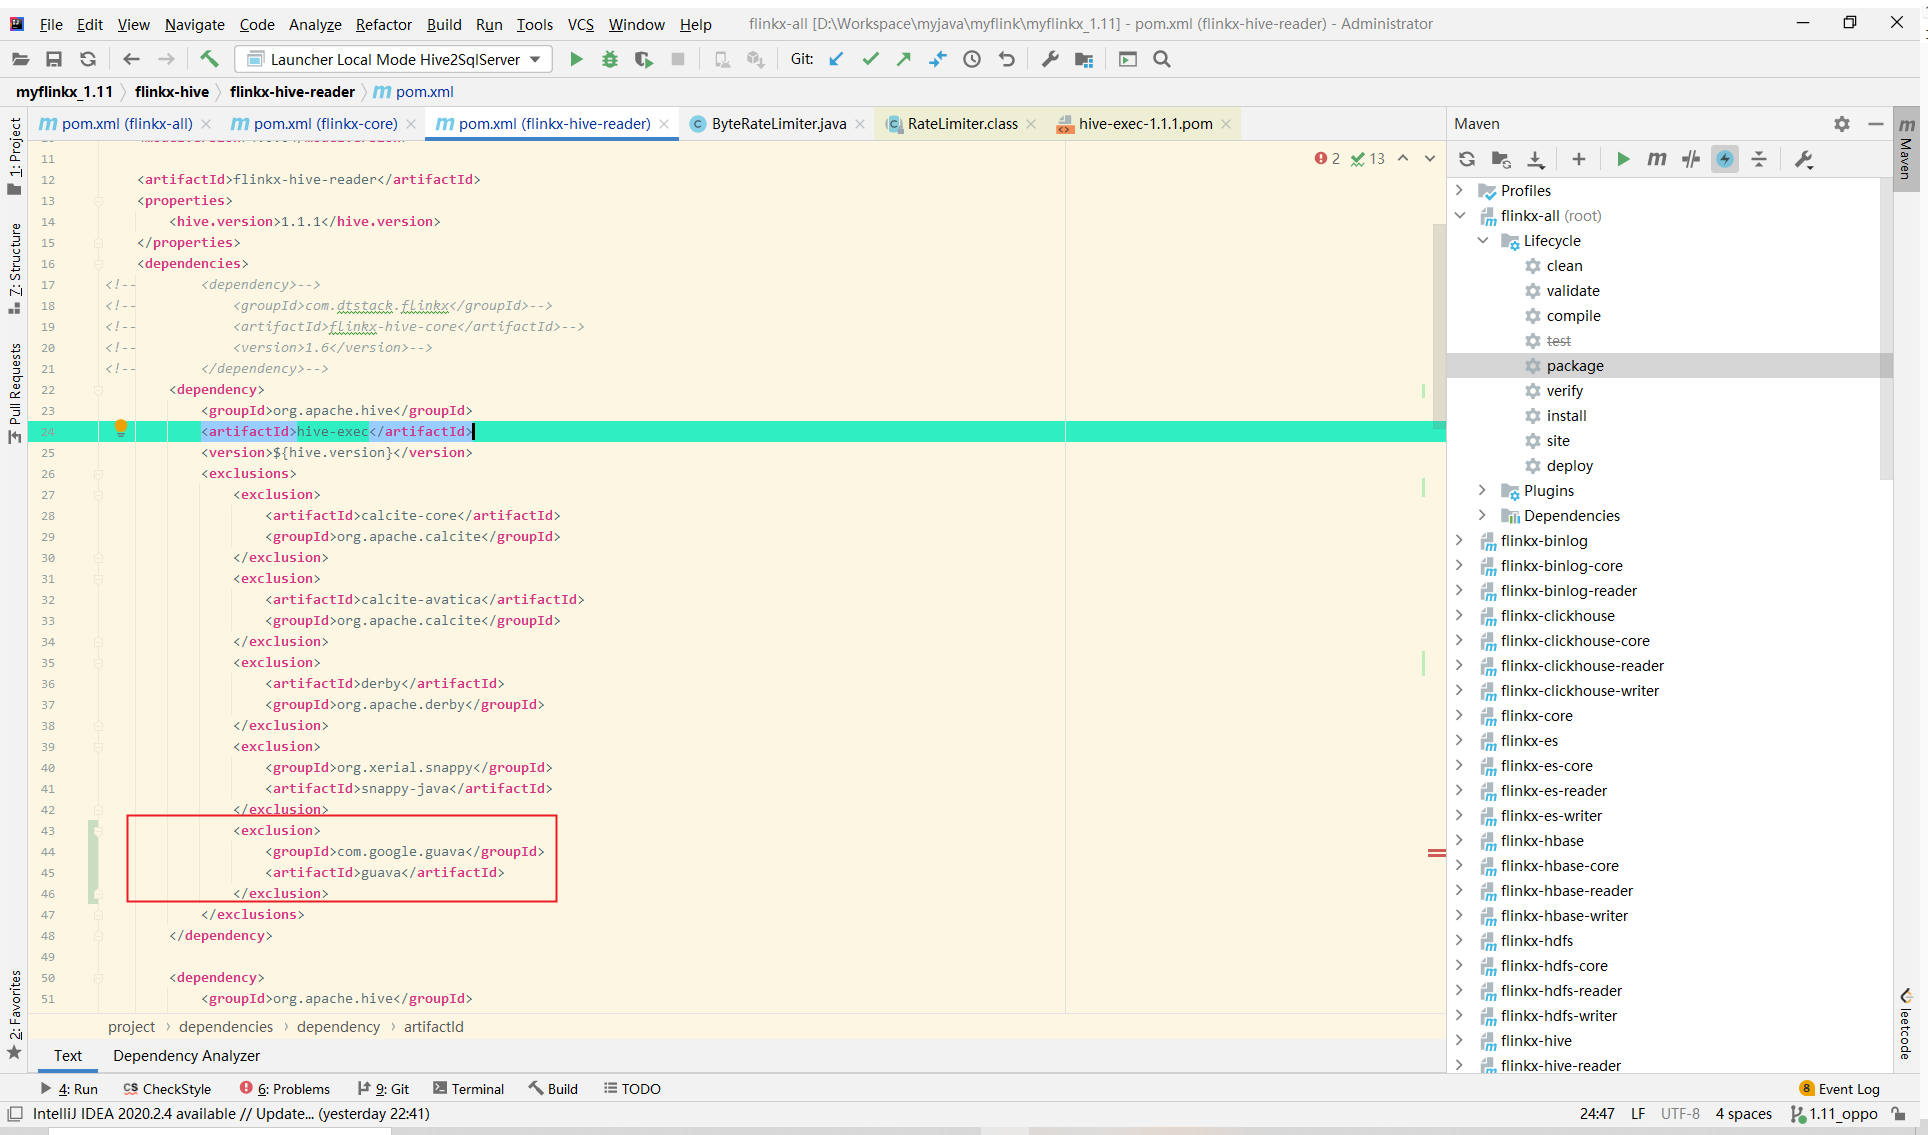Run the Hive2SqlServer launcher configuration

[x=576, y=60]
